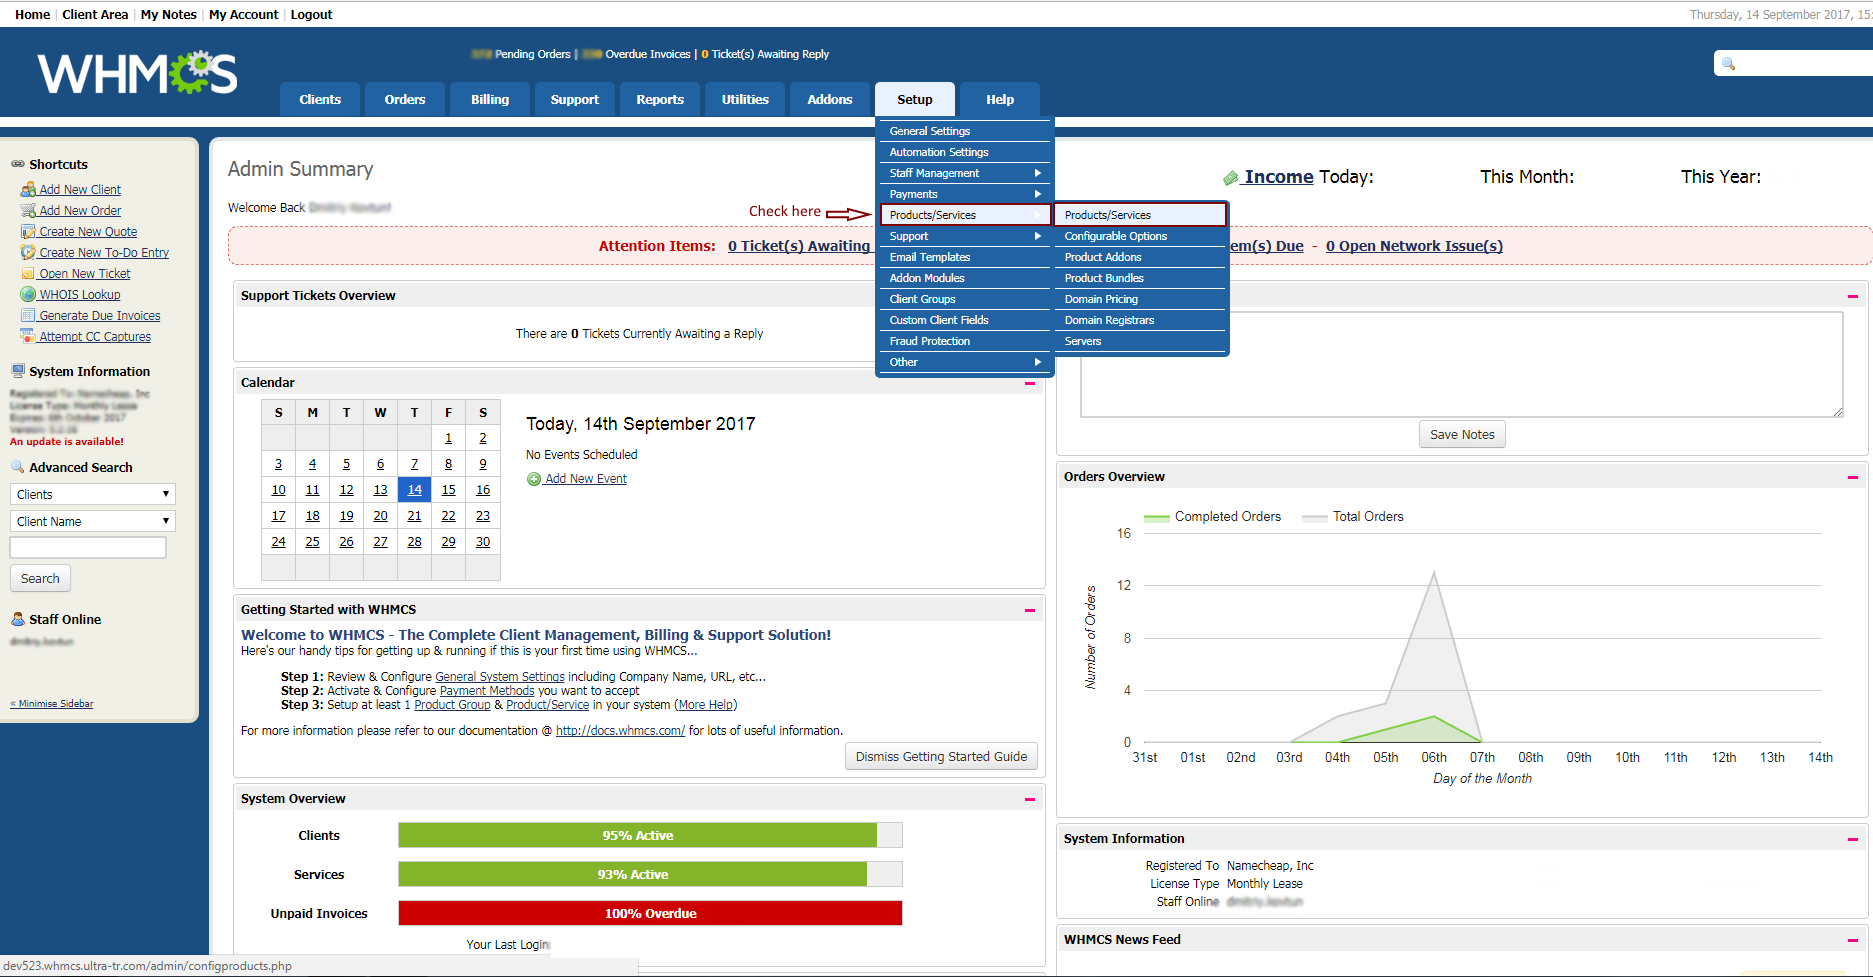Click the Generate Due Invoices icon

pyautogui.click(x=28, y=315)
